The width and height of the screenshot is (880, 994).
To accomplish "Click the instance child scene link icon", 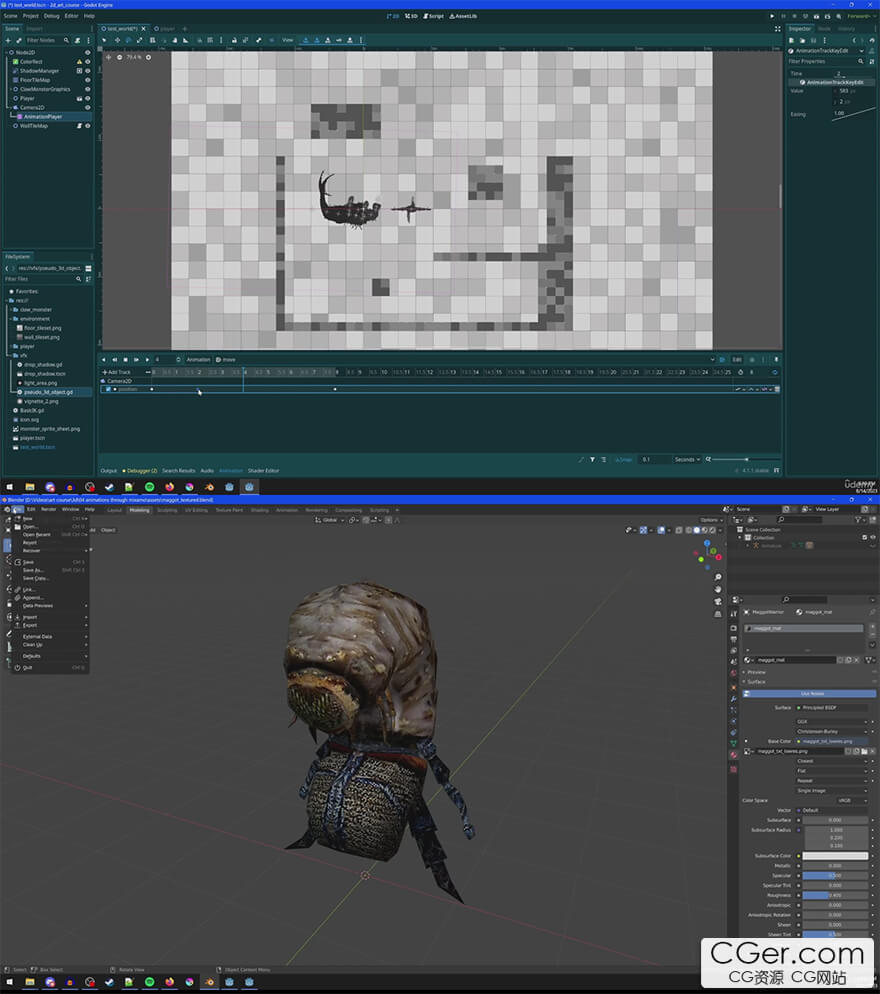I will point(18,40).
